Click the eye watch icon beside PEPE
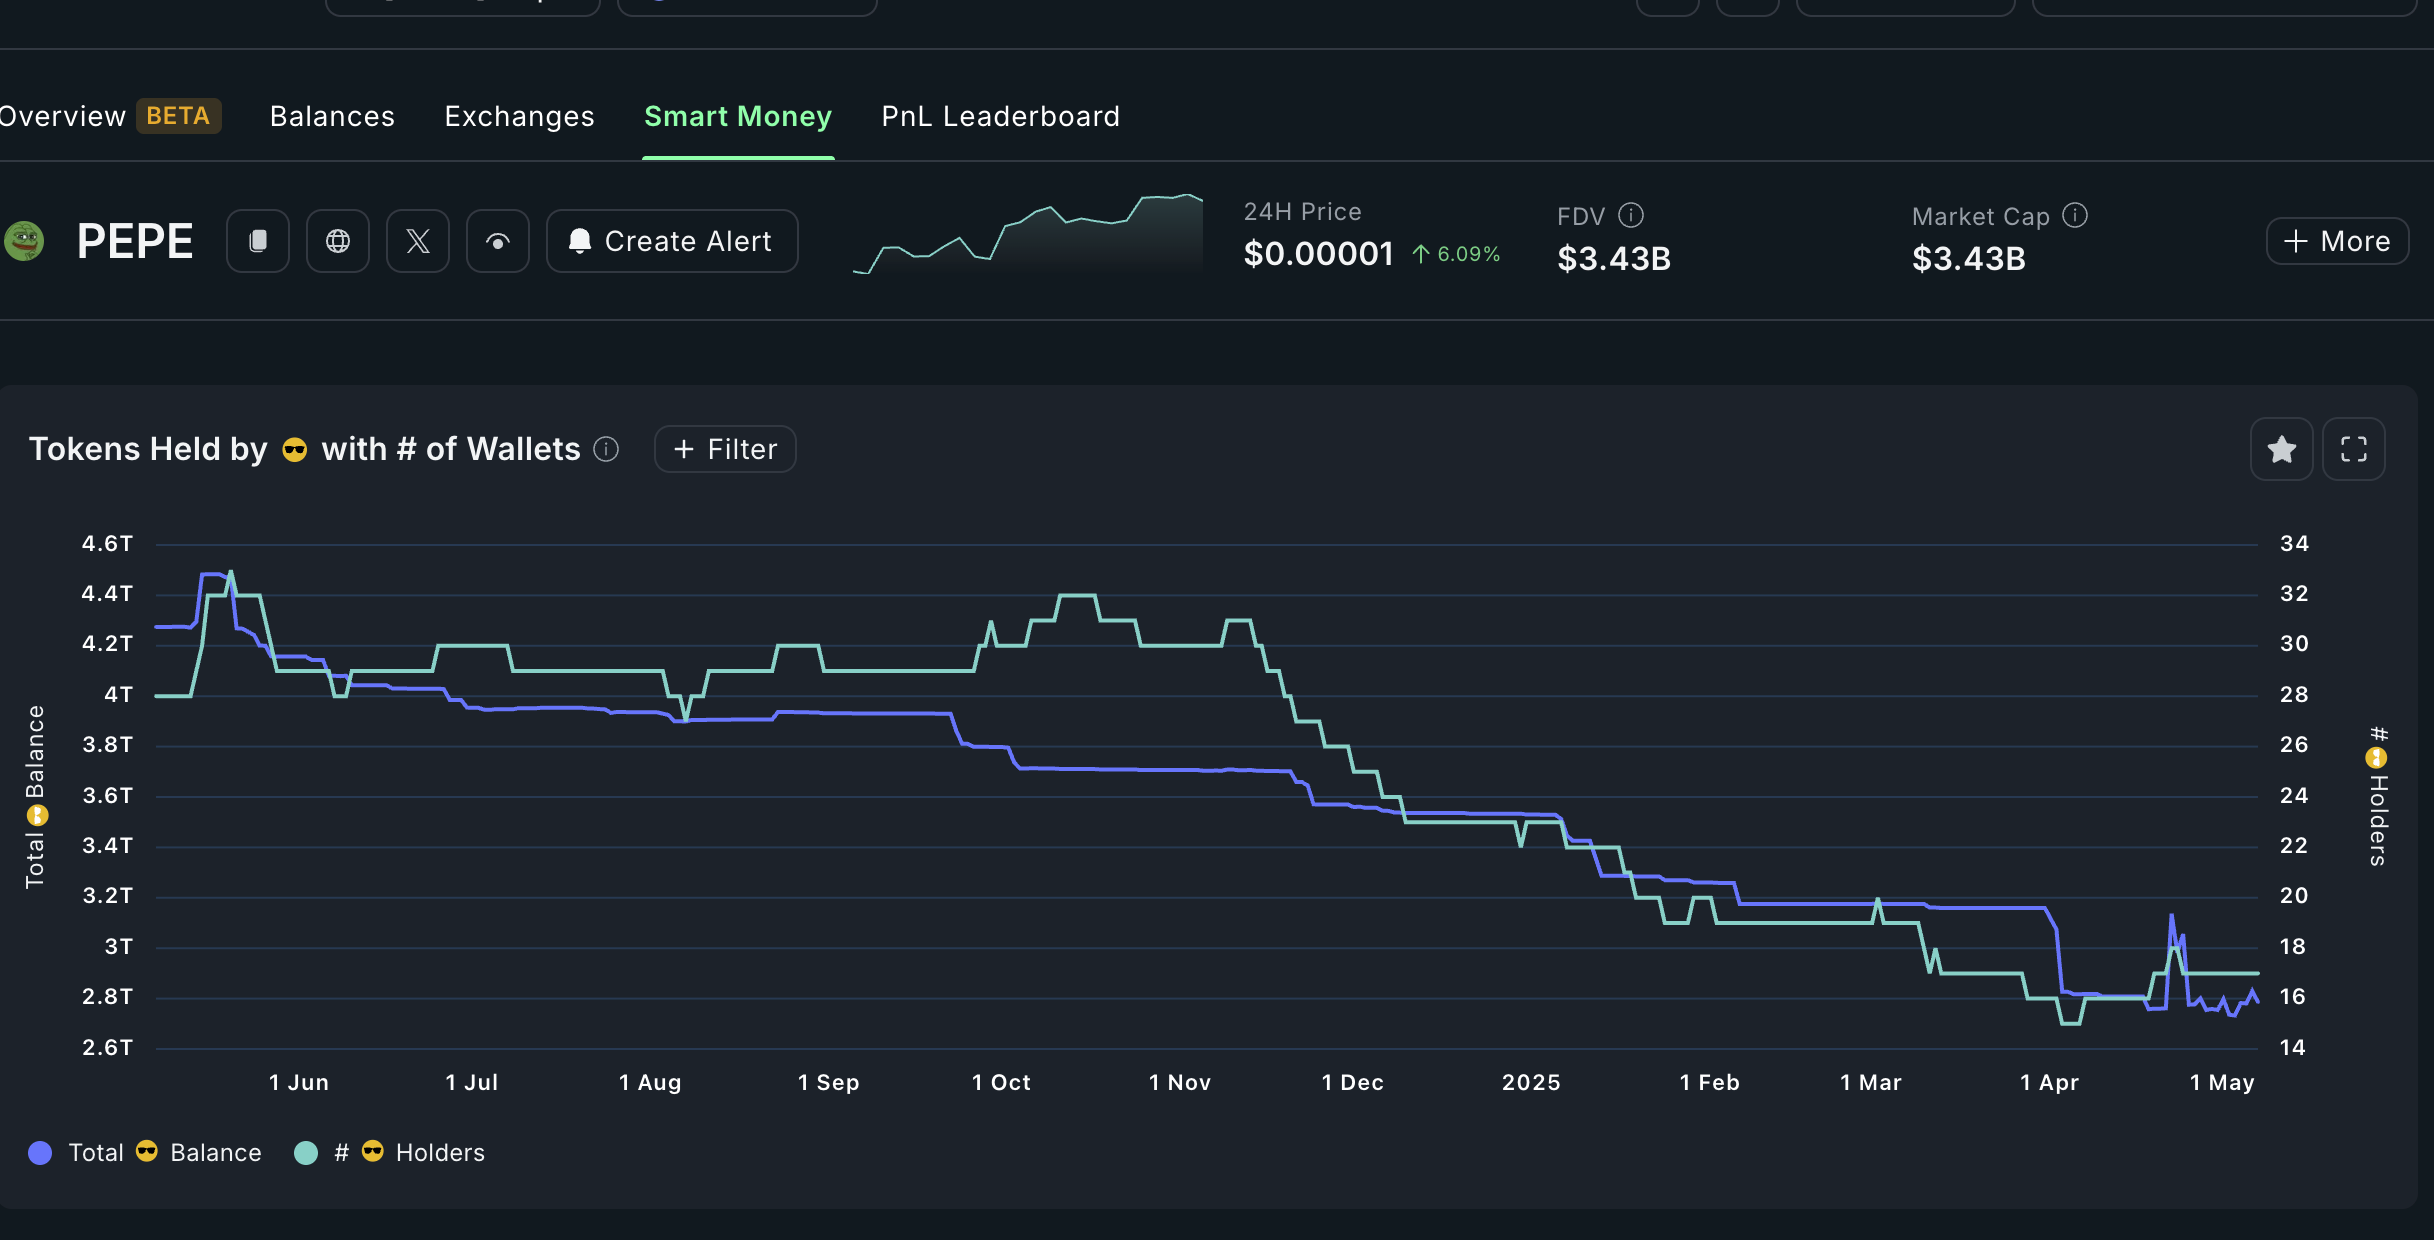 click(498, 241)
